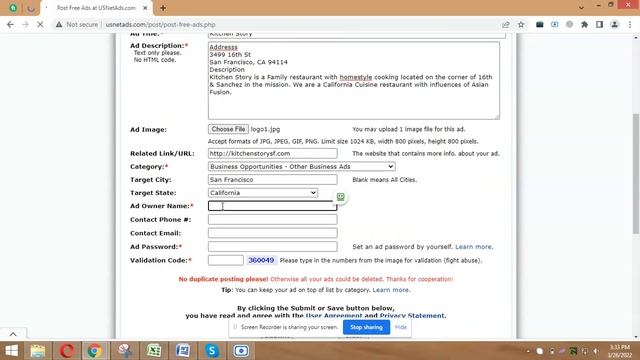Click the 'No duplicate posting please!' warning text
This screenshot has width=640, height=360.
pos(223,279)
